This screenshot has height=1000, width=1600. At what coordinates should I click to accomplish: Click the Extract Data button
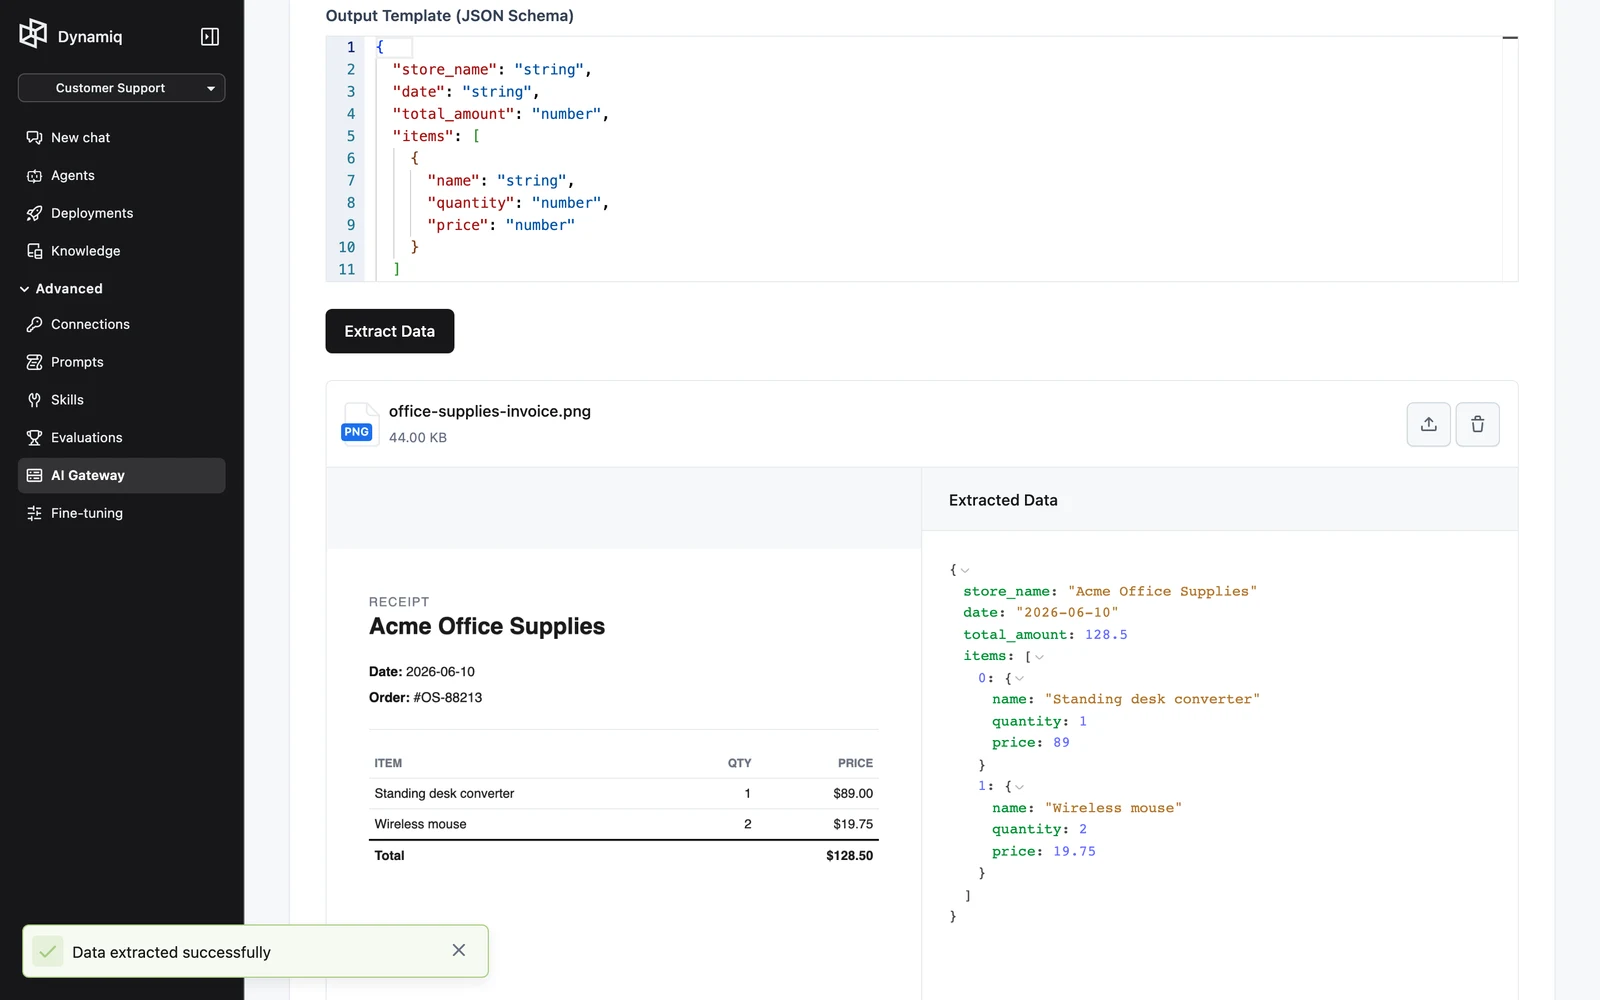390,331
